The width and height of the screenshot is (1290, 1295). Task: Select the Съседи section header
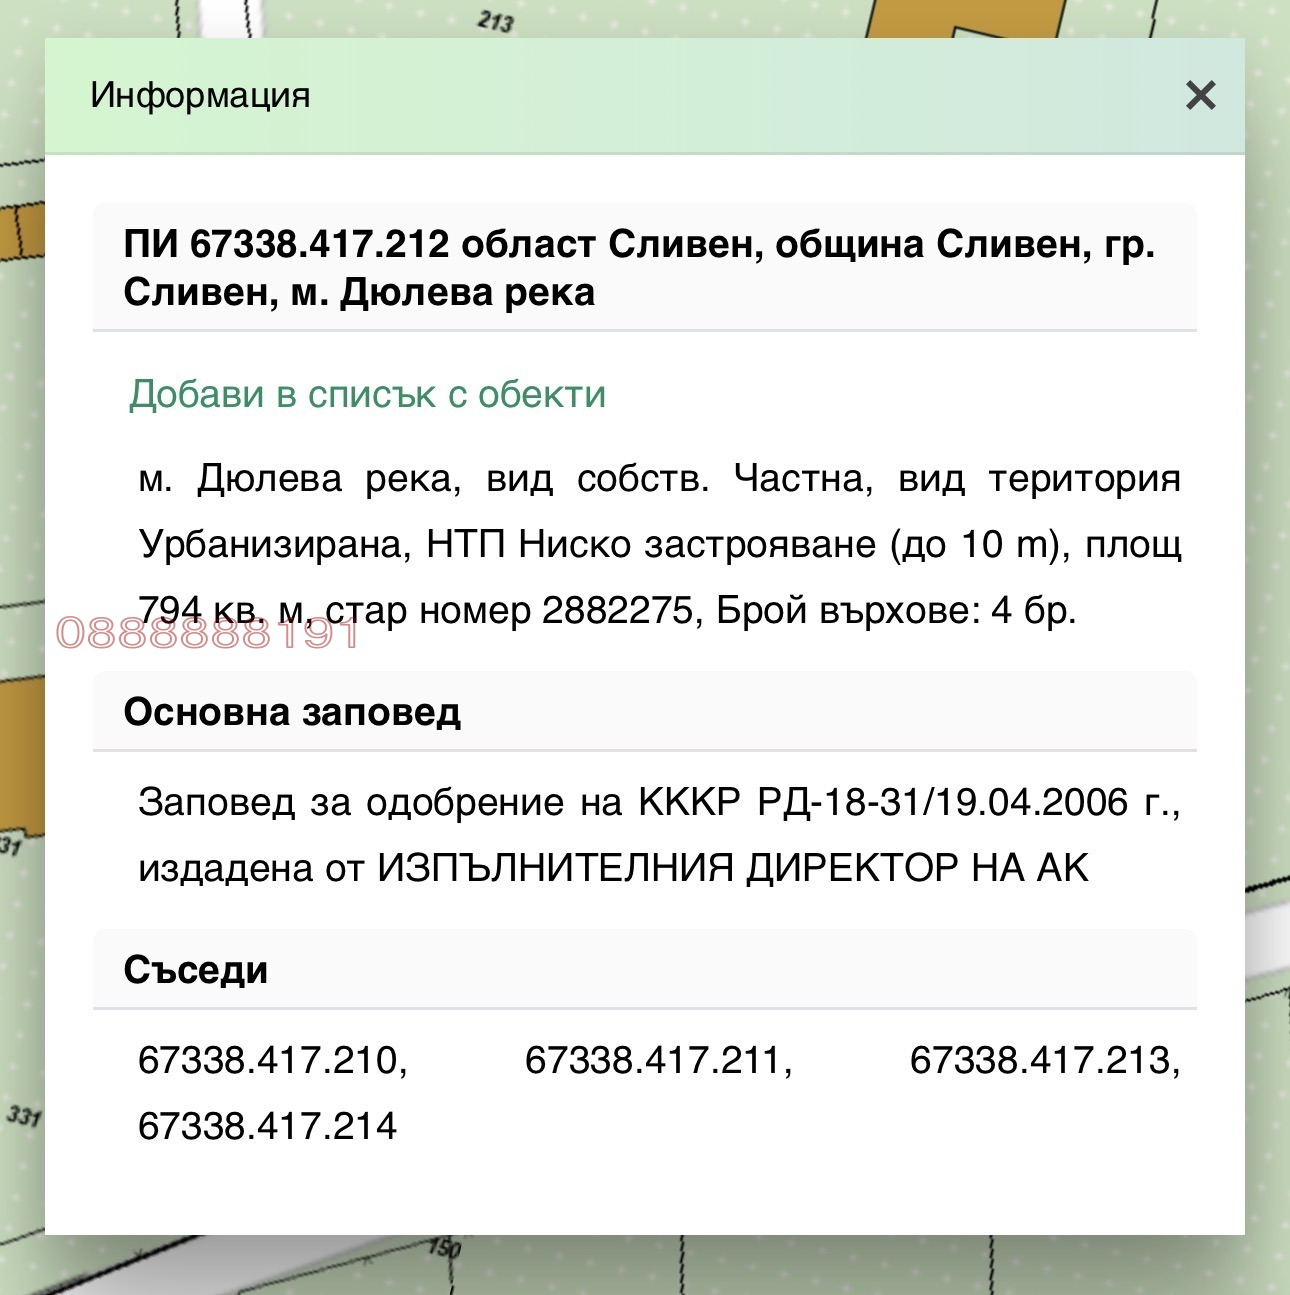(200, 969)
